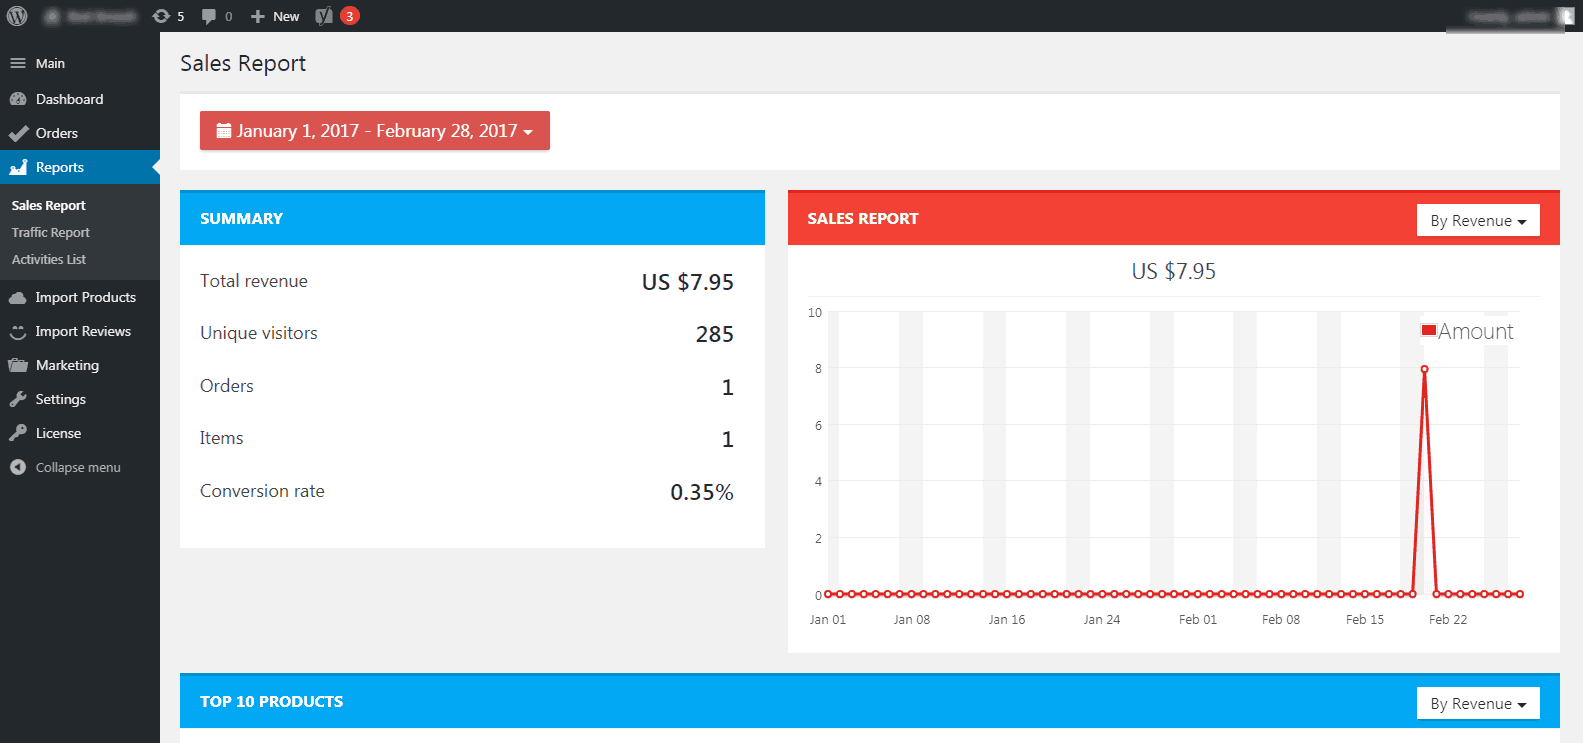Open the date range picker dropdown
1583x743 pixels.
click(375, 131)
